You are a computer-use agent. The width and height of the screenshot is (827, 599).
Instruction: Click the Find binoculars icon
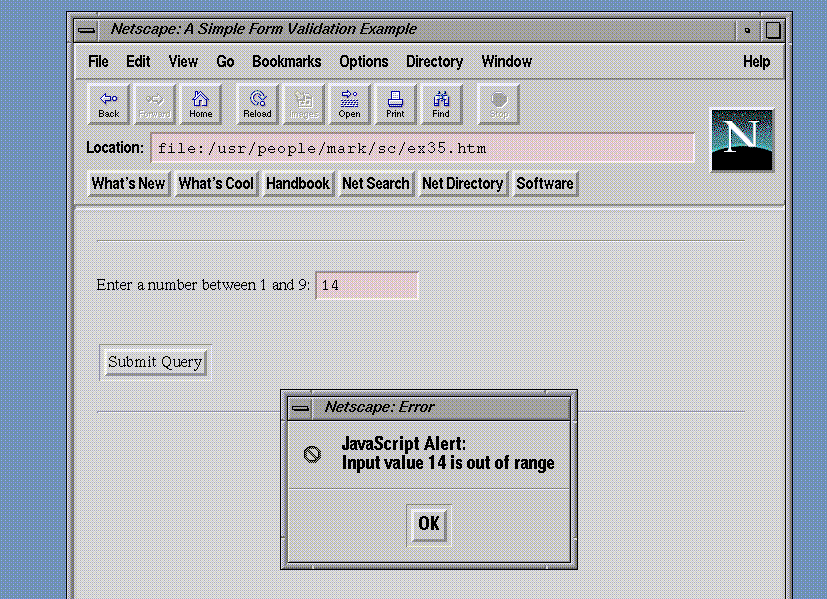click(x=441, y=104)
